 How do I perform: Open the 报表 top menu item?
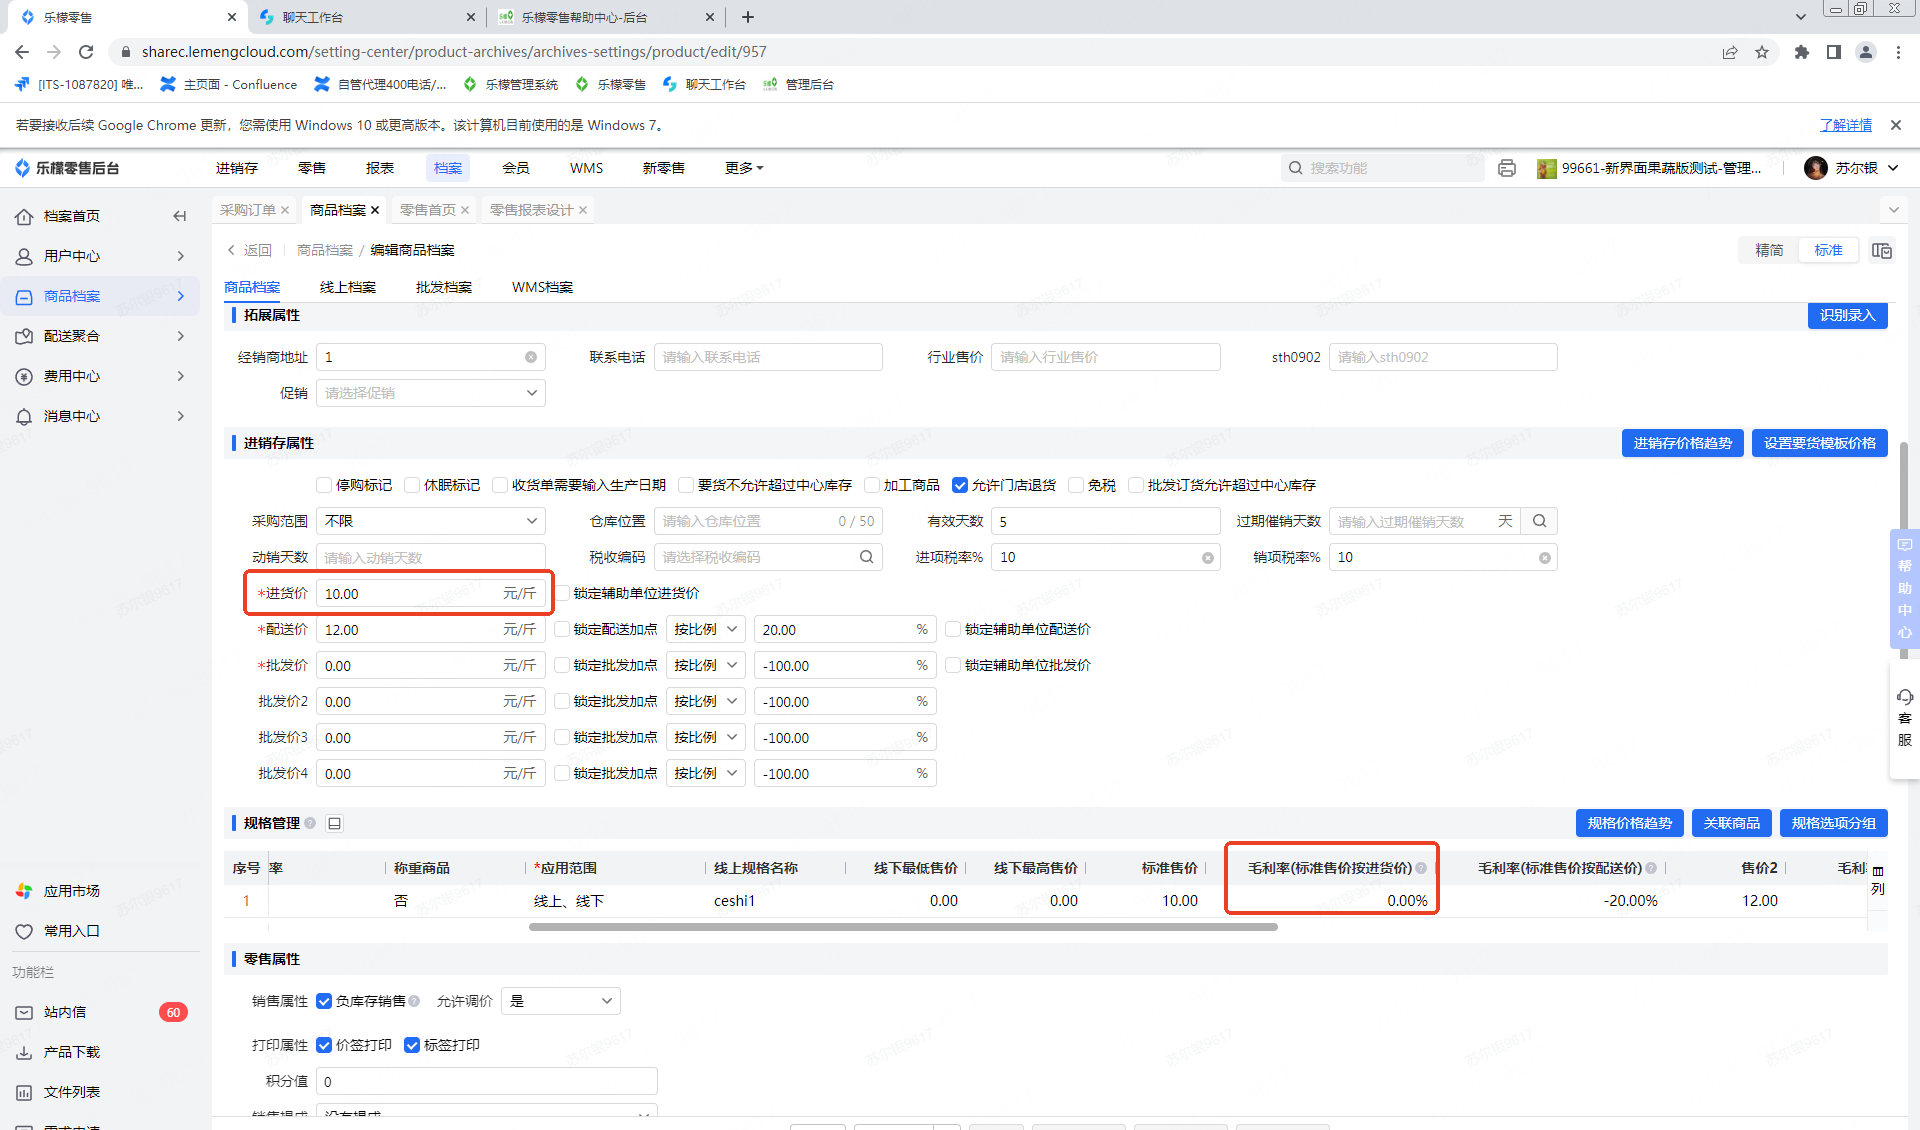(x=379, y=168)
